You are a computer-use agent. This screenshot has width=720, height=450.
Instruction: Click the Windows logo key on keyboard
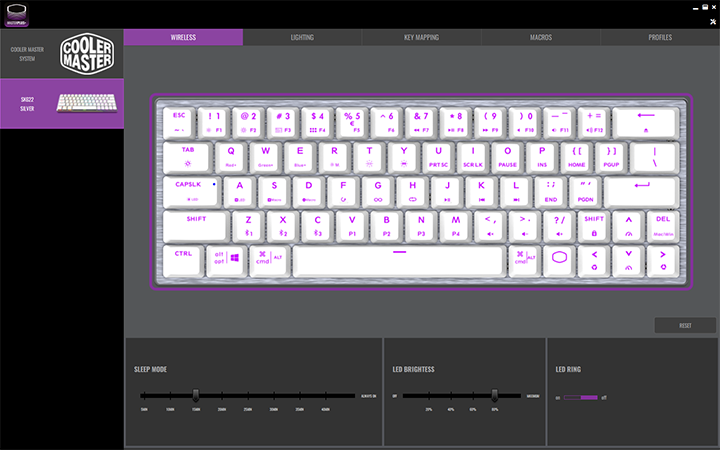[x=234, y=259]
